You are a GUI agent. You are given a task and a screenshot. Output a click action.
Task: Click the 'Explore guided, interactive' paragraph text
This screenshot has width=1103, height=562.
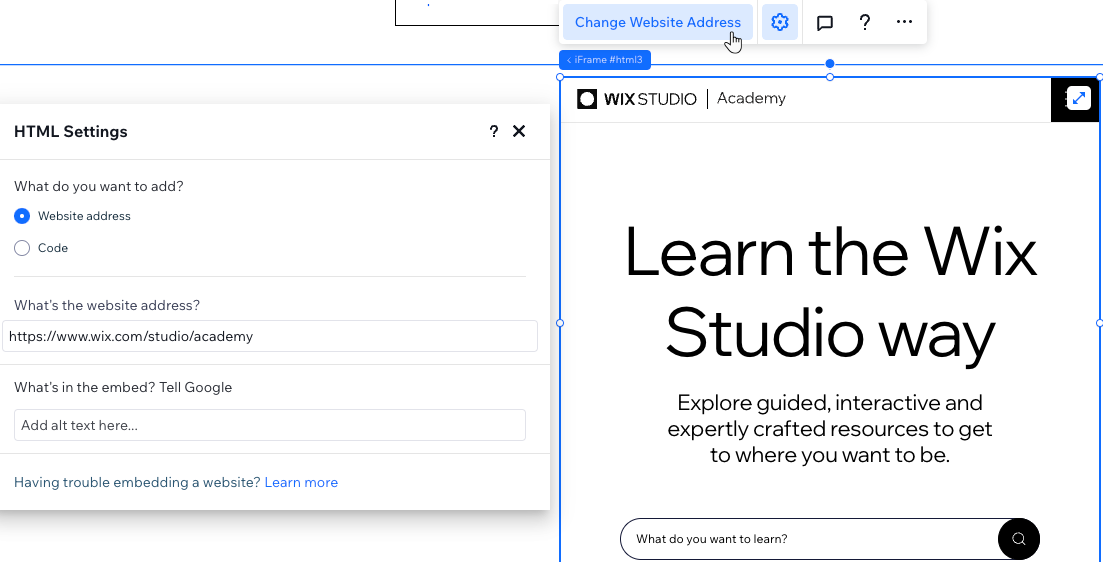(830, 429)
